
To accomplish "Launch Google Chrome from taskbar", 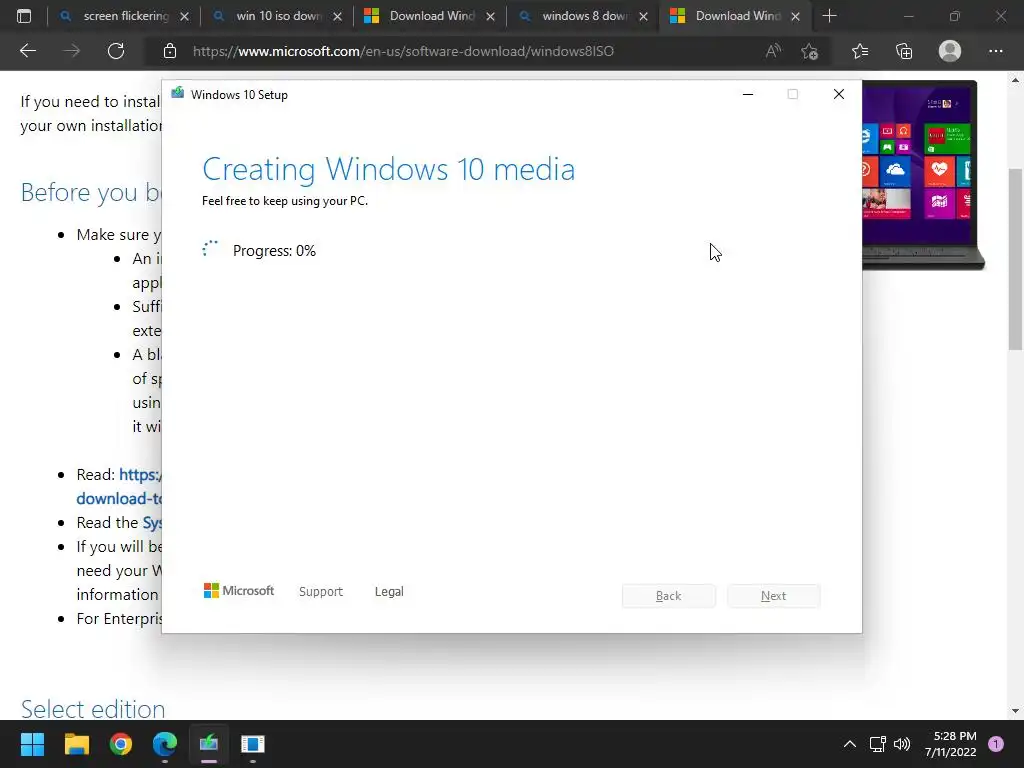I will [121, 744].
